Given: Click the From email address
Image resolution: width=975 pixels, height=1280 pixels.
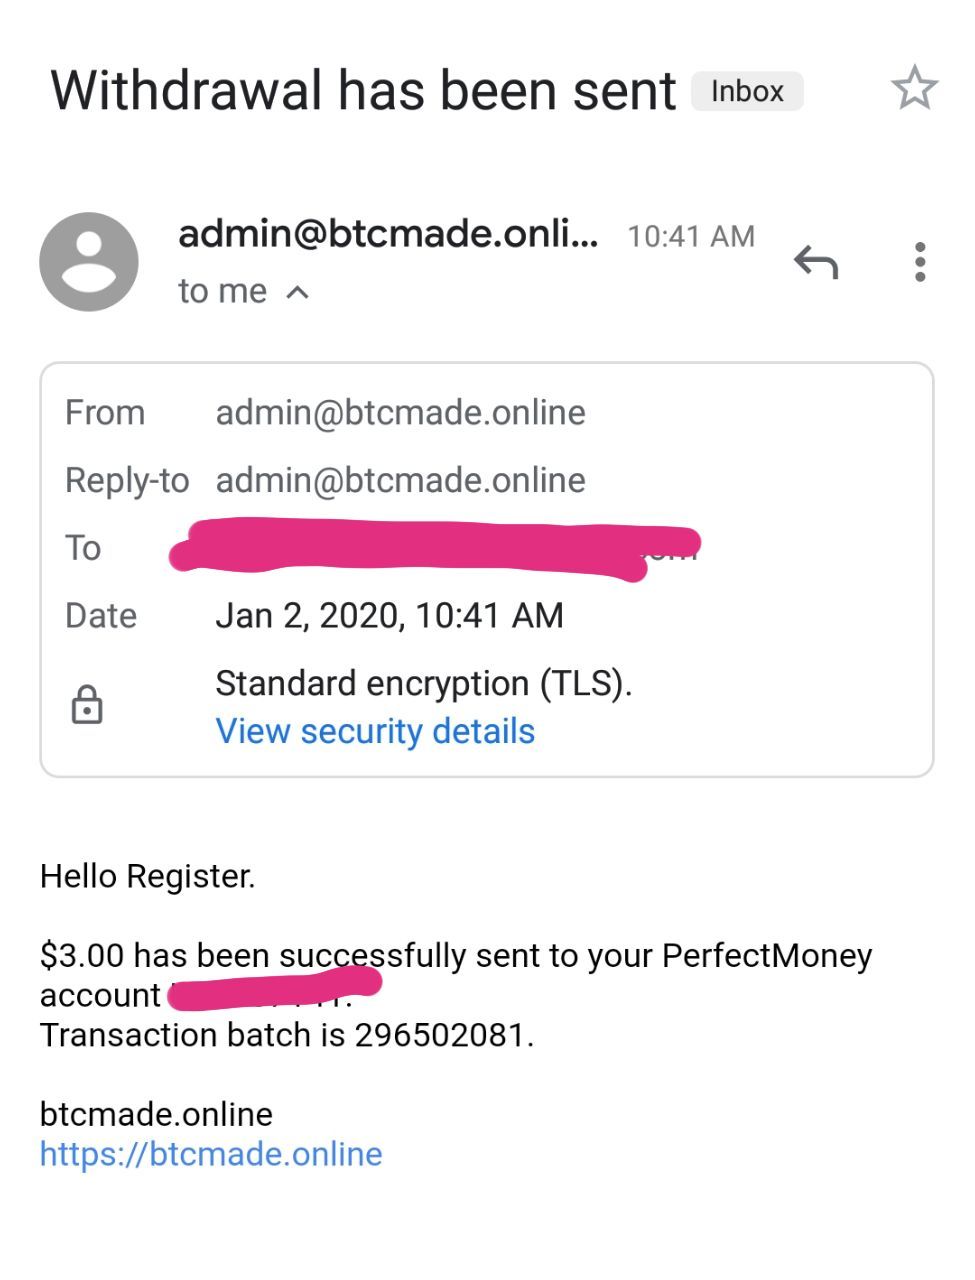Looking at the screenshot, I should tap(400, 413).
